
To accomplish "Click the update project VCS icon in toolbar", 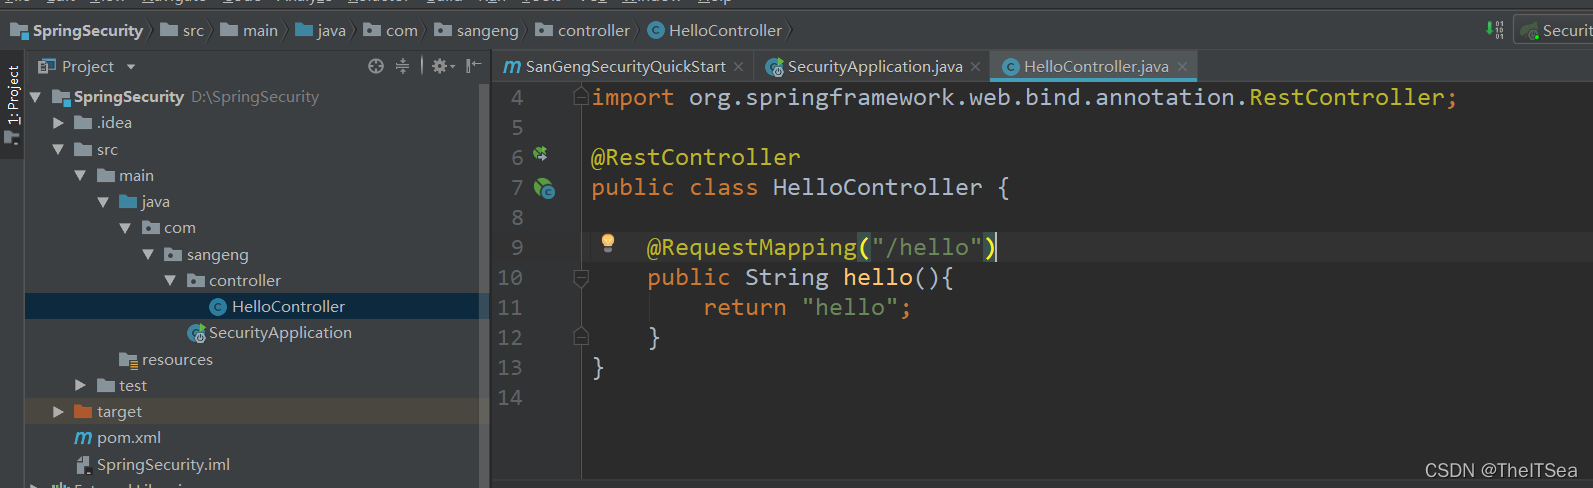I will [x=1496, y=30].
